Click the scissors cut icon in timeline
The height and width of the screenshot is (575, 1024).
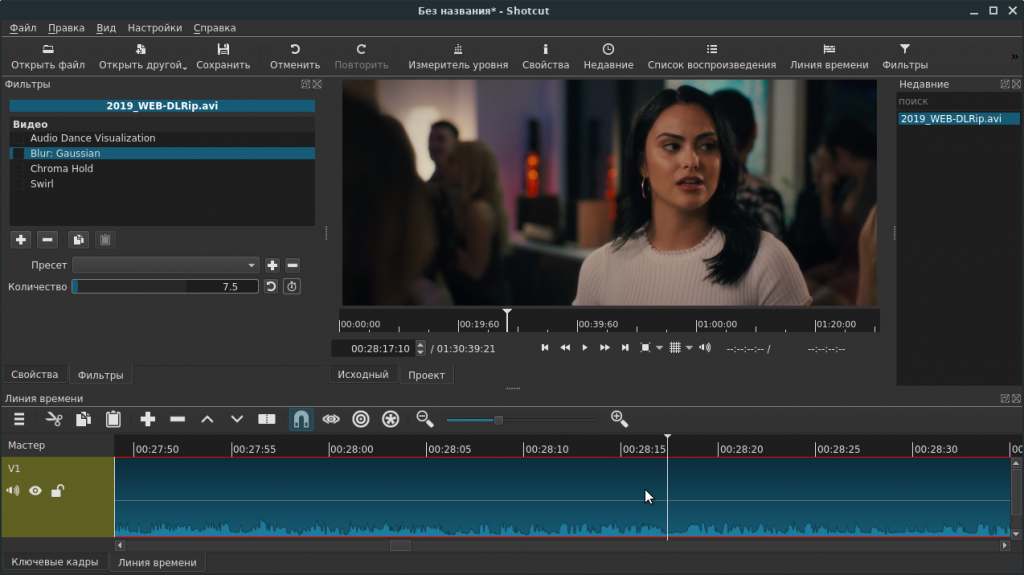(54, 419)
